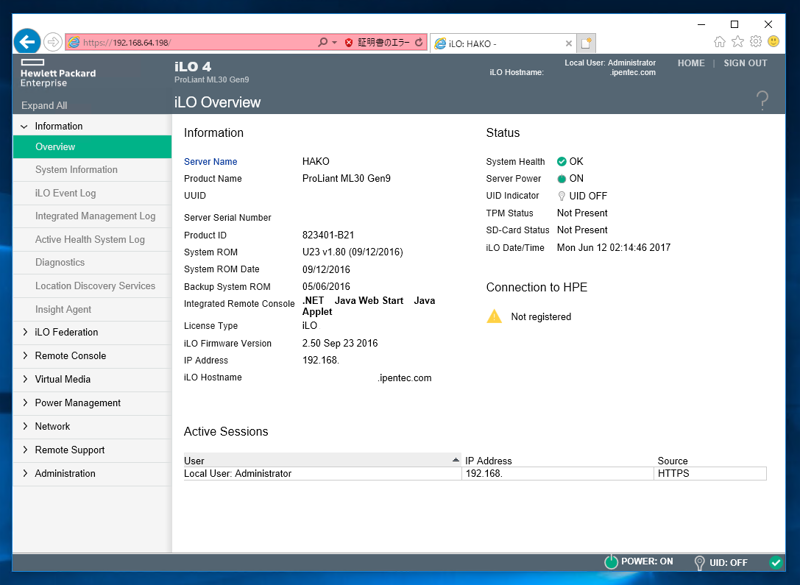Image resolution: width=800 pixels, height=585 pixels.
Task: Click the browser back arrow button
Action: (27, 41)
